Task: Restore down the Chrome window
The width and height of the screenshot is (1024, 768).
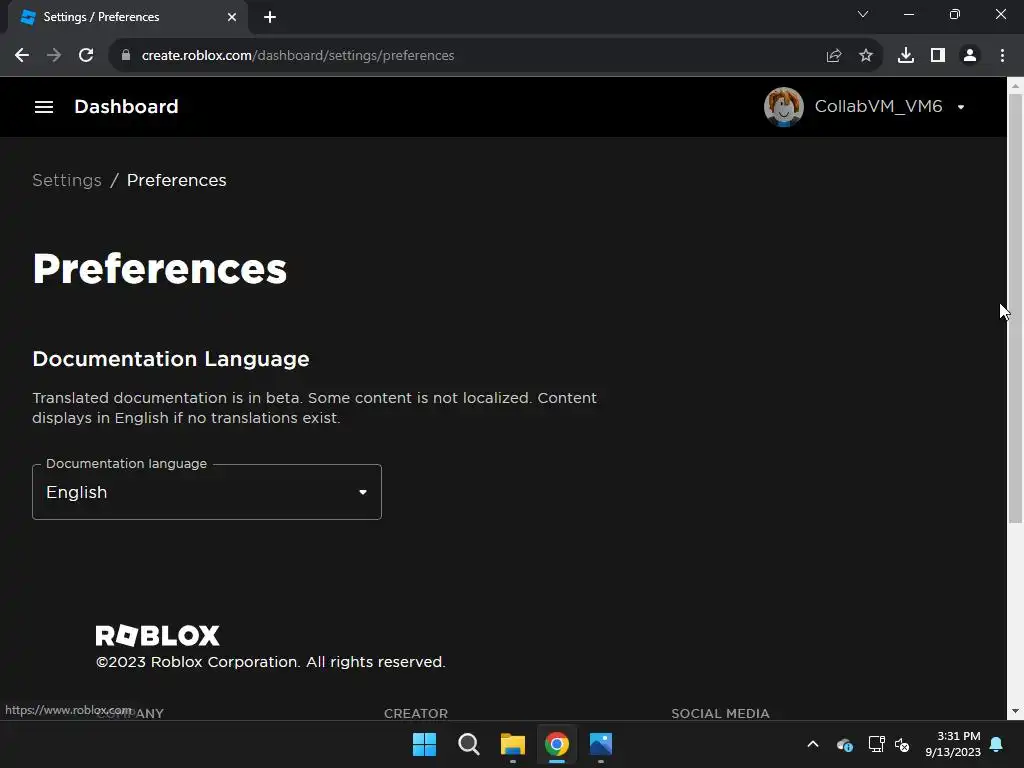Action: coord(954,14)
